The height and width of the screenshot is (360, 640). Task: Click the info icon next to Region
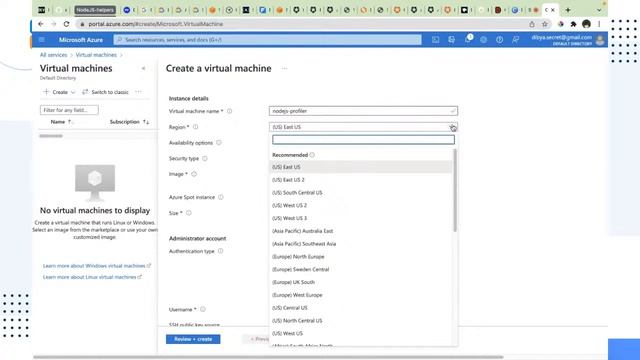[196, 127]
